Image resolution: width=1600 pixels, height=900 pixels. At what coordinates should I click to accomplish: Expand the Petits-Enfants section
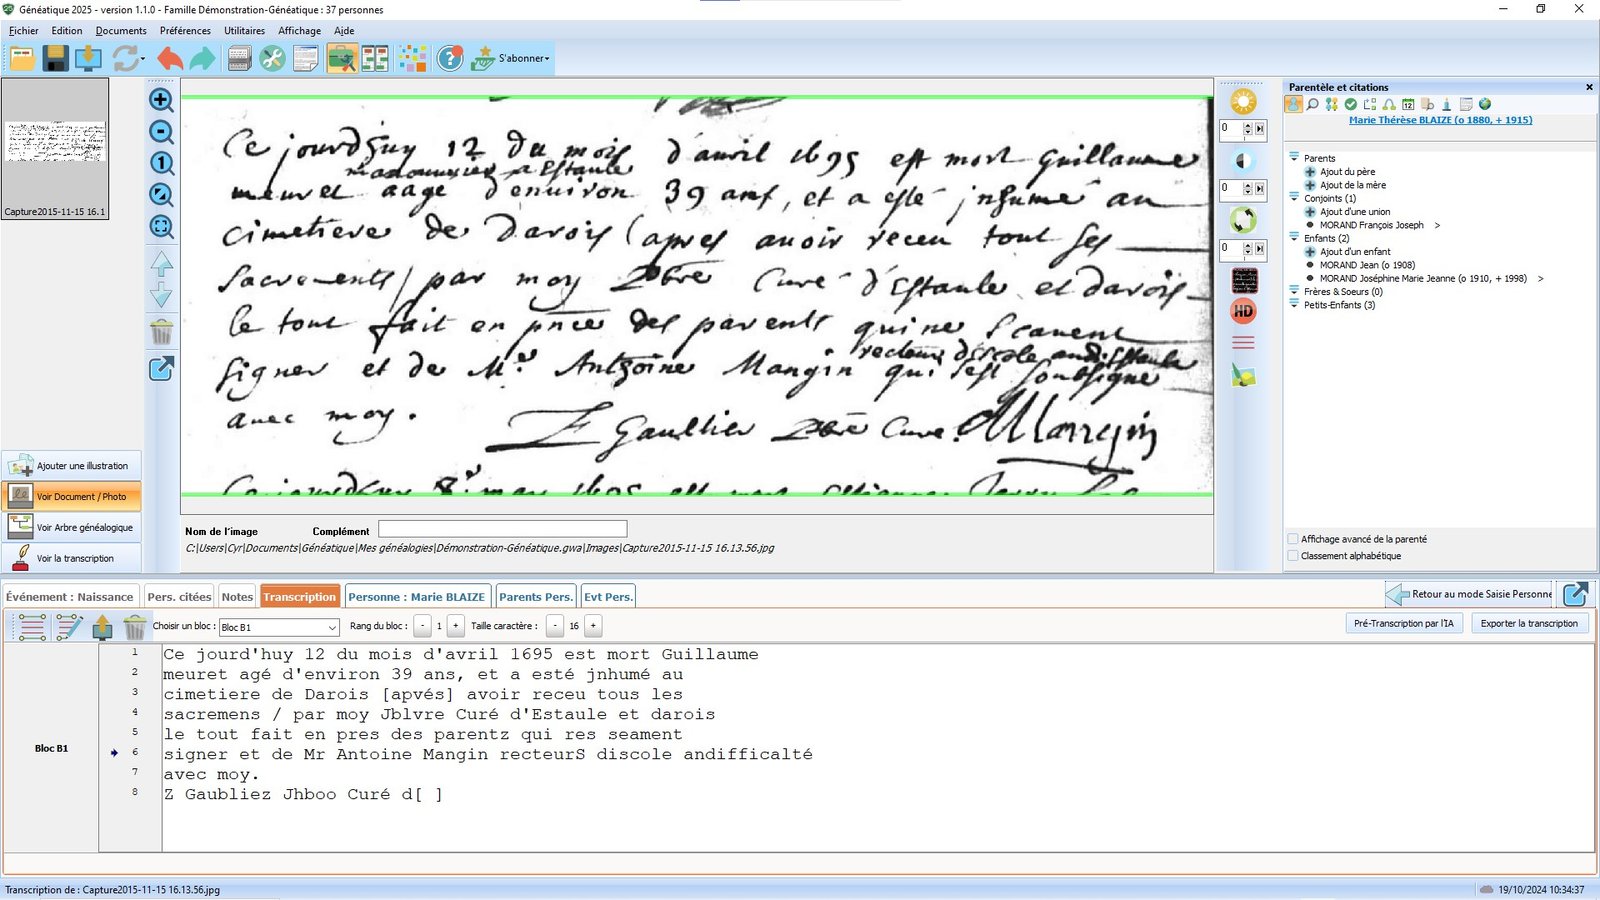click(1294, 305)
